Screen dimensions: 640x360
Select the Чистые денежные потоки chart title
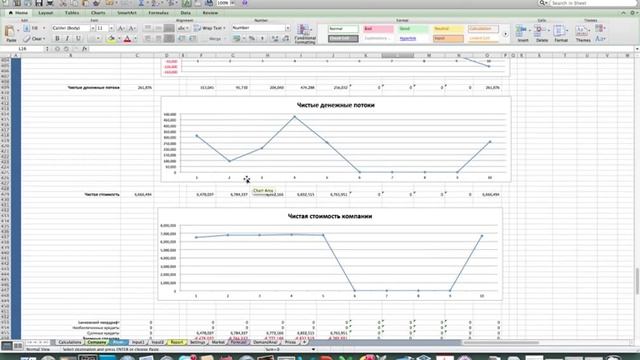336,105
